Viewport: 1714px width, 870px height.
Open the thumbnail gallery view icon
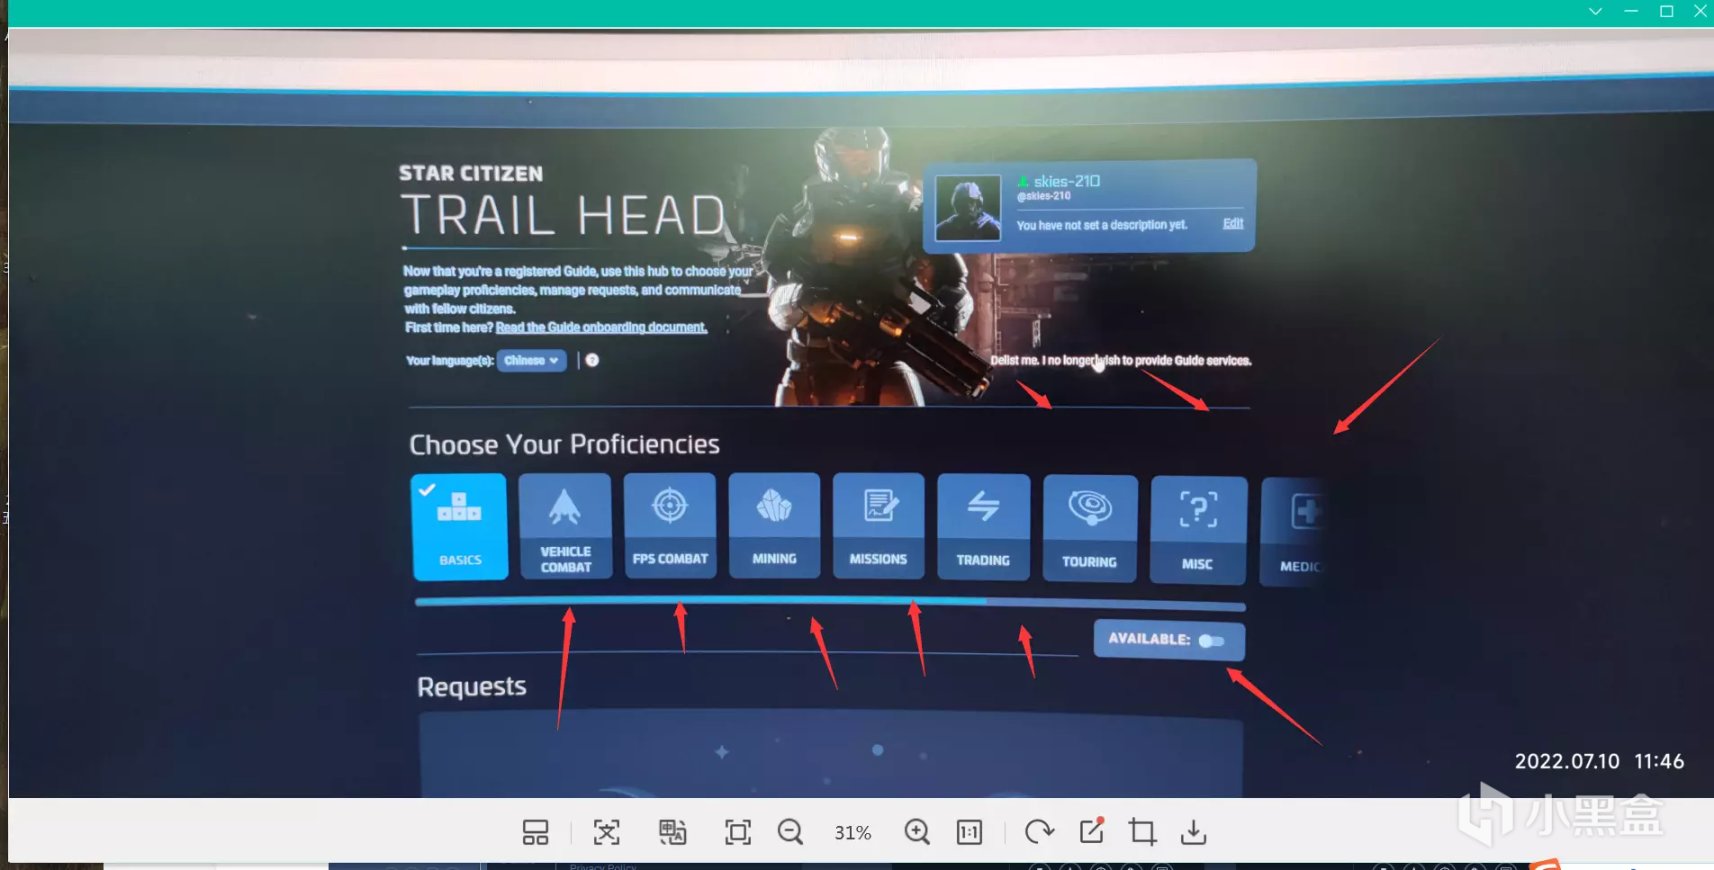(x=535, y=832)
